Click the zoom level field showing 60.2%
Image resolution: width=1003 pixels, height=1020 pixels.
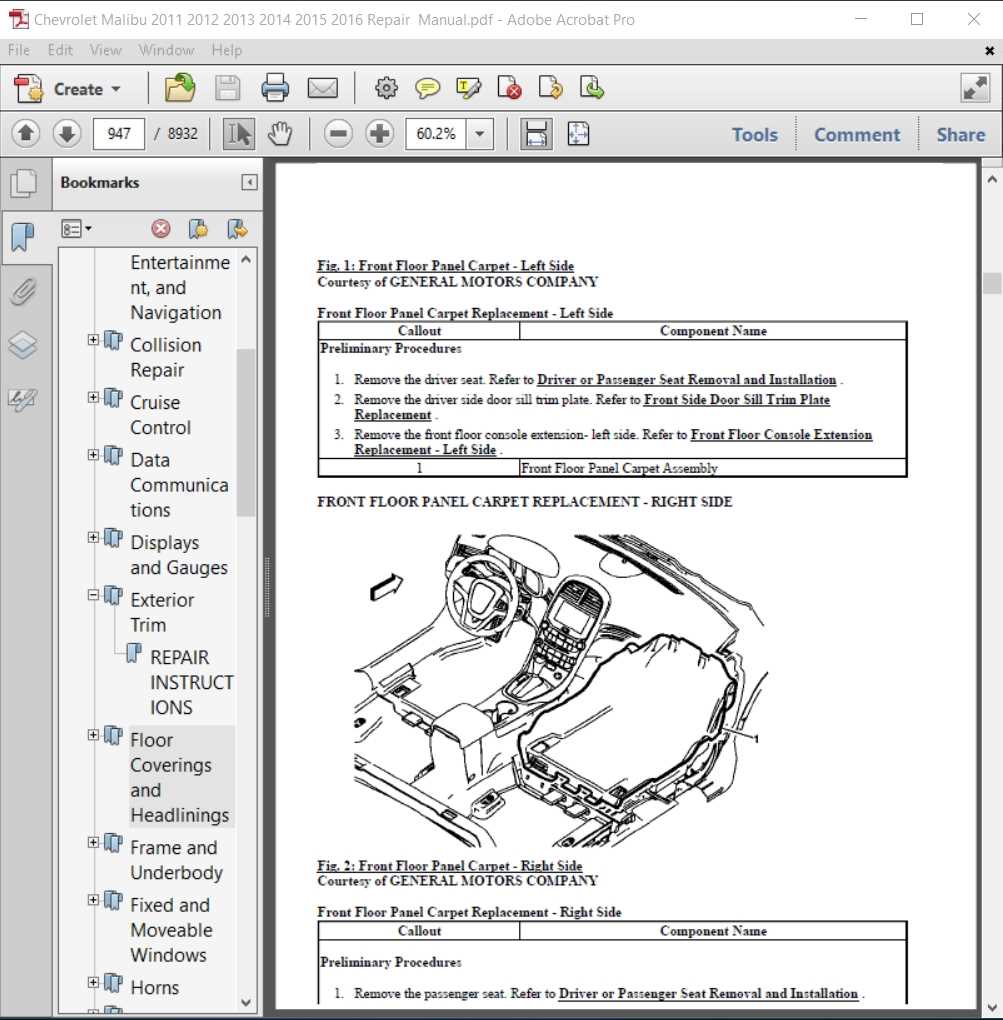(x=436, y=134)
